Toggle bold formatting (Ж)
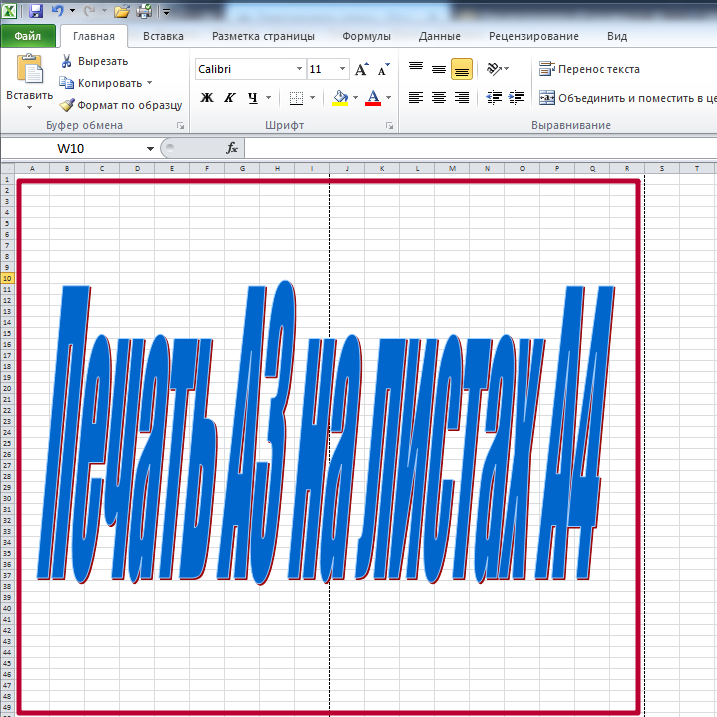 pyautogui.click(x=207, y=98)
